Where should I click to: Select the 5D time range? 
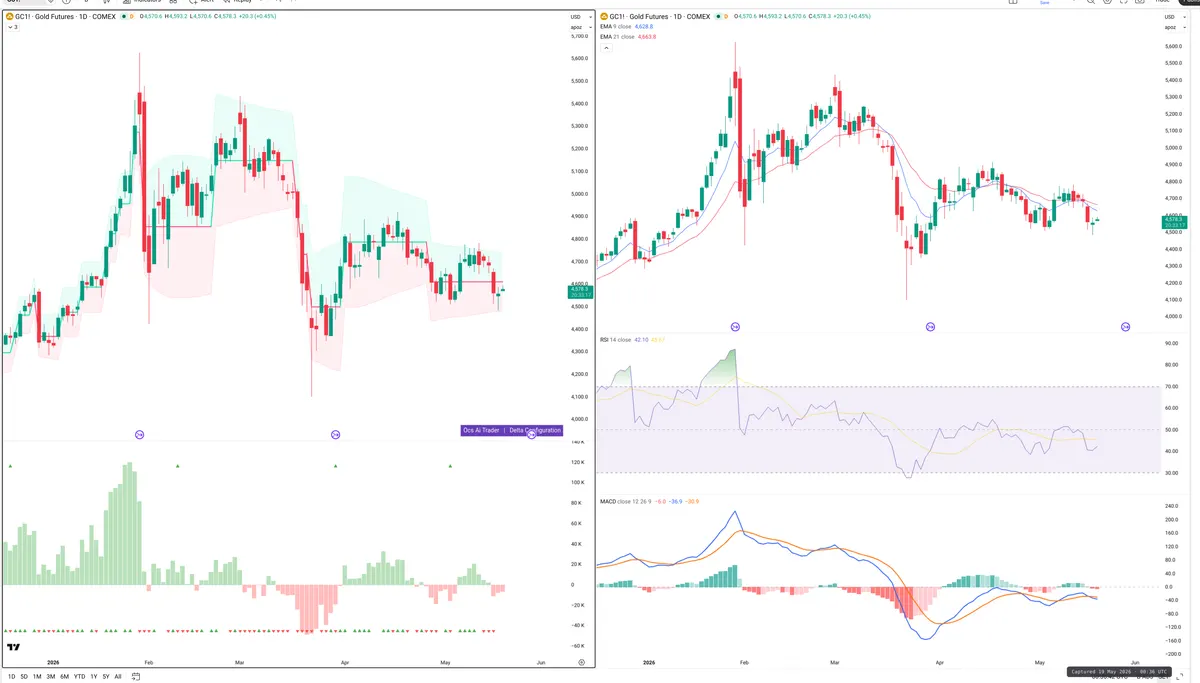tap(24, 677)
